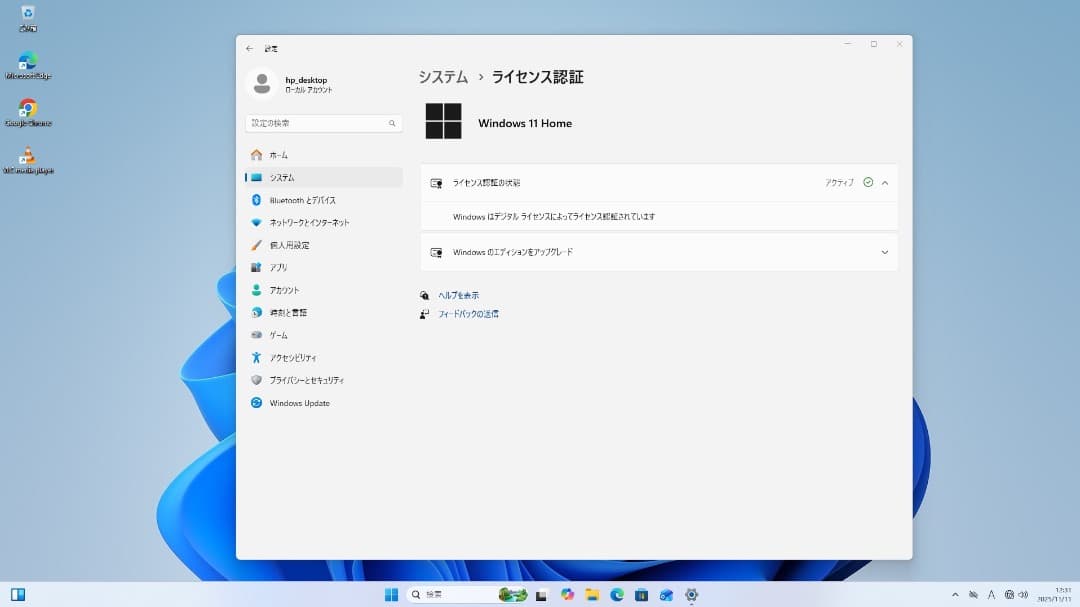Maximize the Settings window
The height and width of the screenshot is (607, 1080).
pyautogui.click(x=874, y=44)
